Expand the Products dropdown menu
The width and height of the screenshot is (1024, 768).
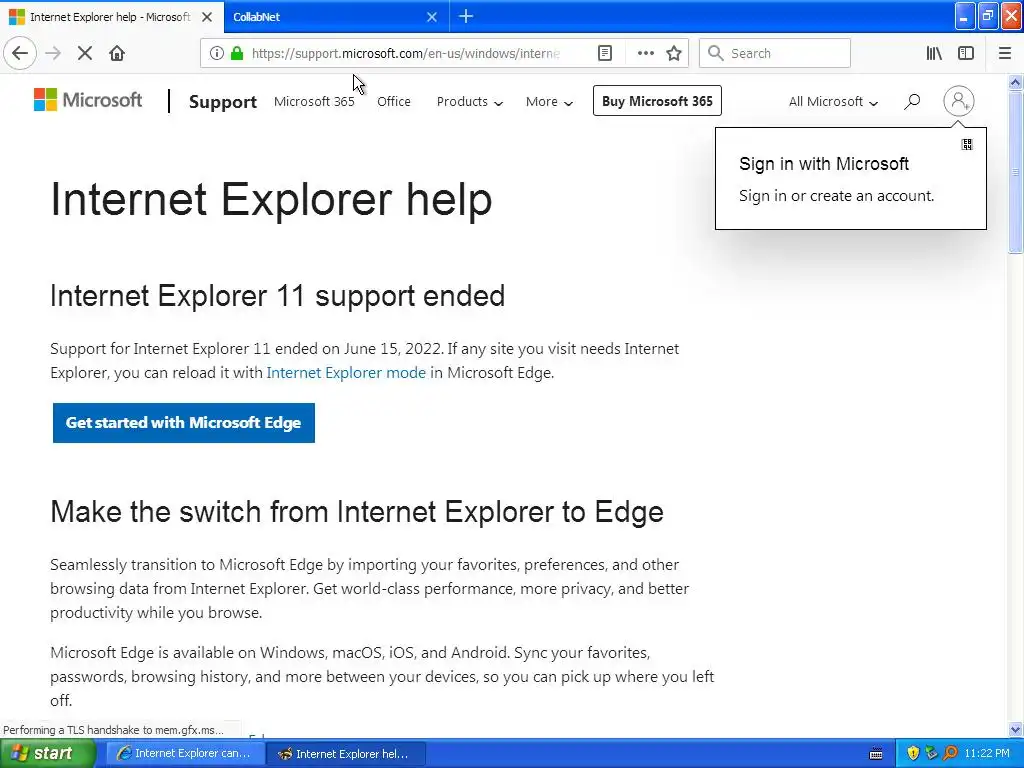[x=470, y=102]
